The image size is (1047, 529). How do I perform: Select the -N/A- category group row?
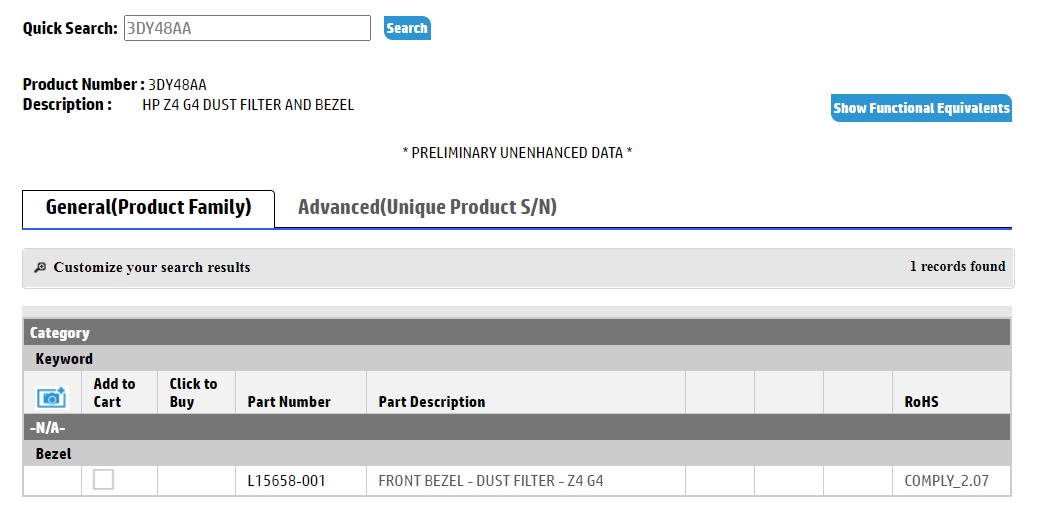(50, 427)
